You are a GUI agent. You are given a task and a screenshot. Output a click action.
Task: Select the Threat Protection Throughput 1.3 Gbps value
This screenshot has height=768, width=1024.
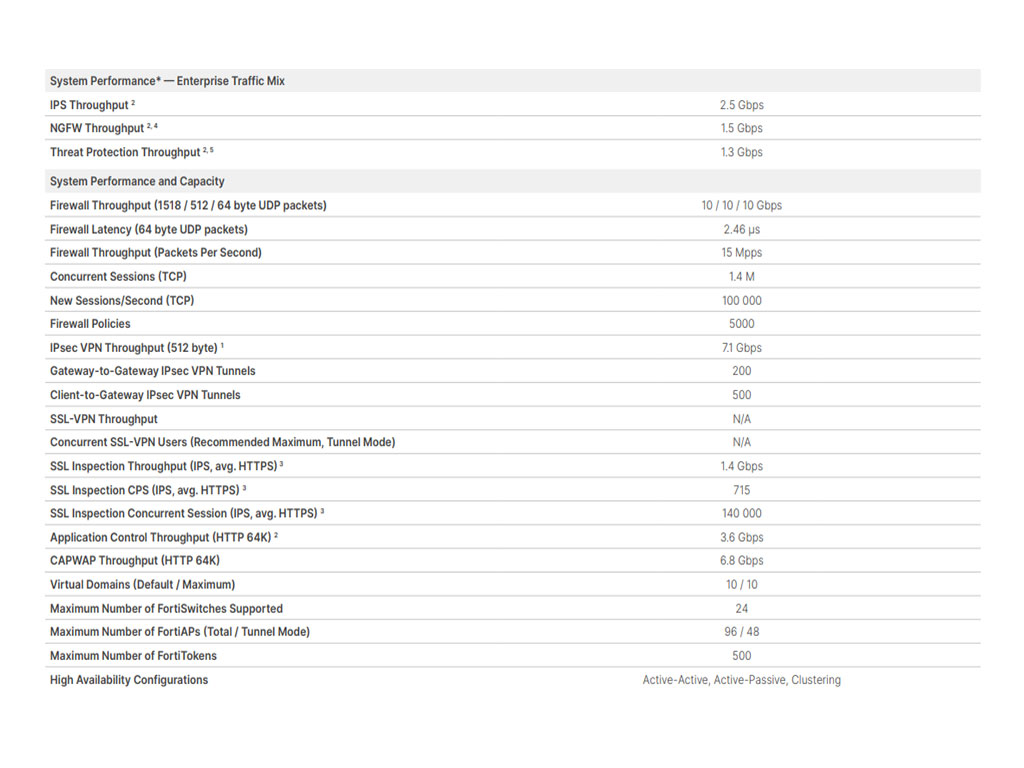coord(741,152)
